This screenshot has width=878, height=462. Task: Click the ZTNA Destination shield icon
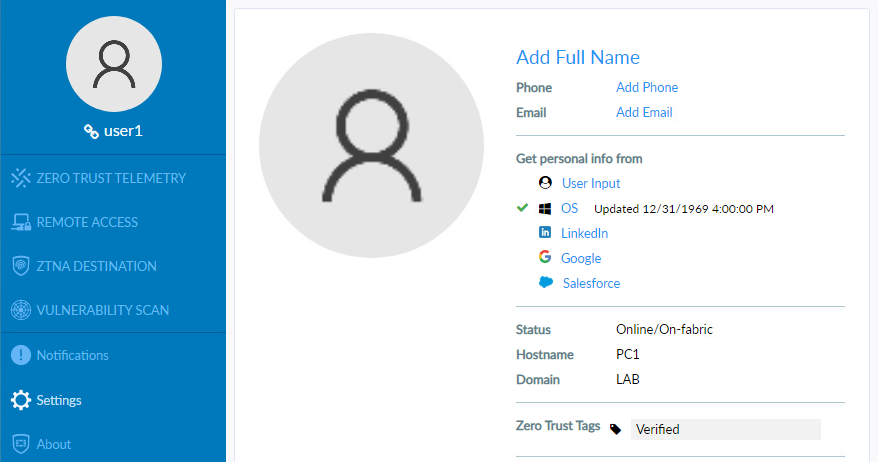(21, 266)
